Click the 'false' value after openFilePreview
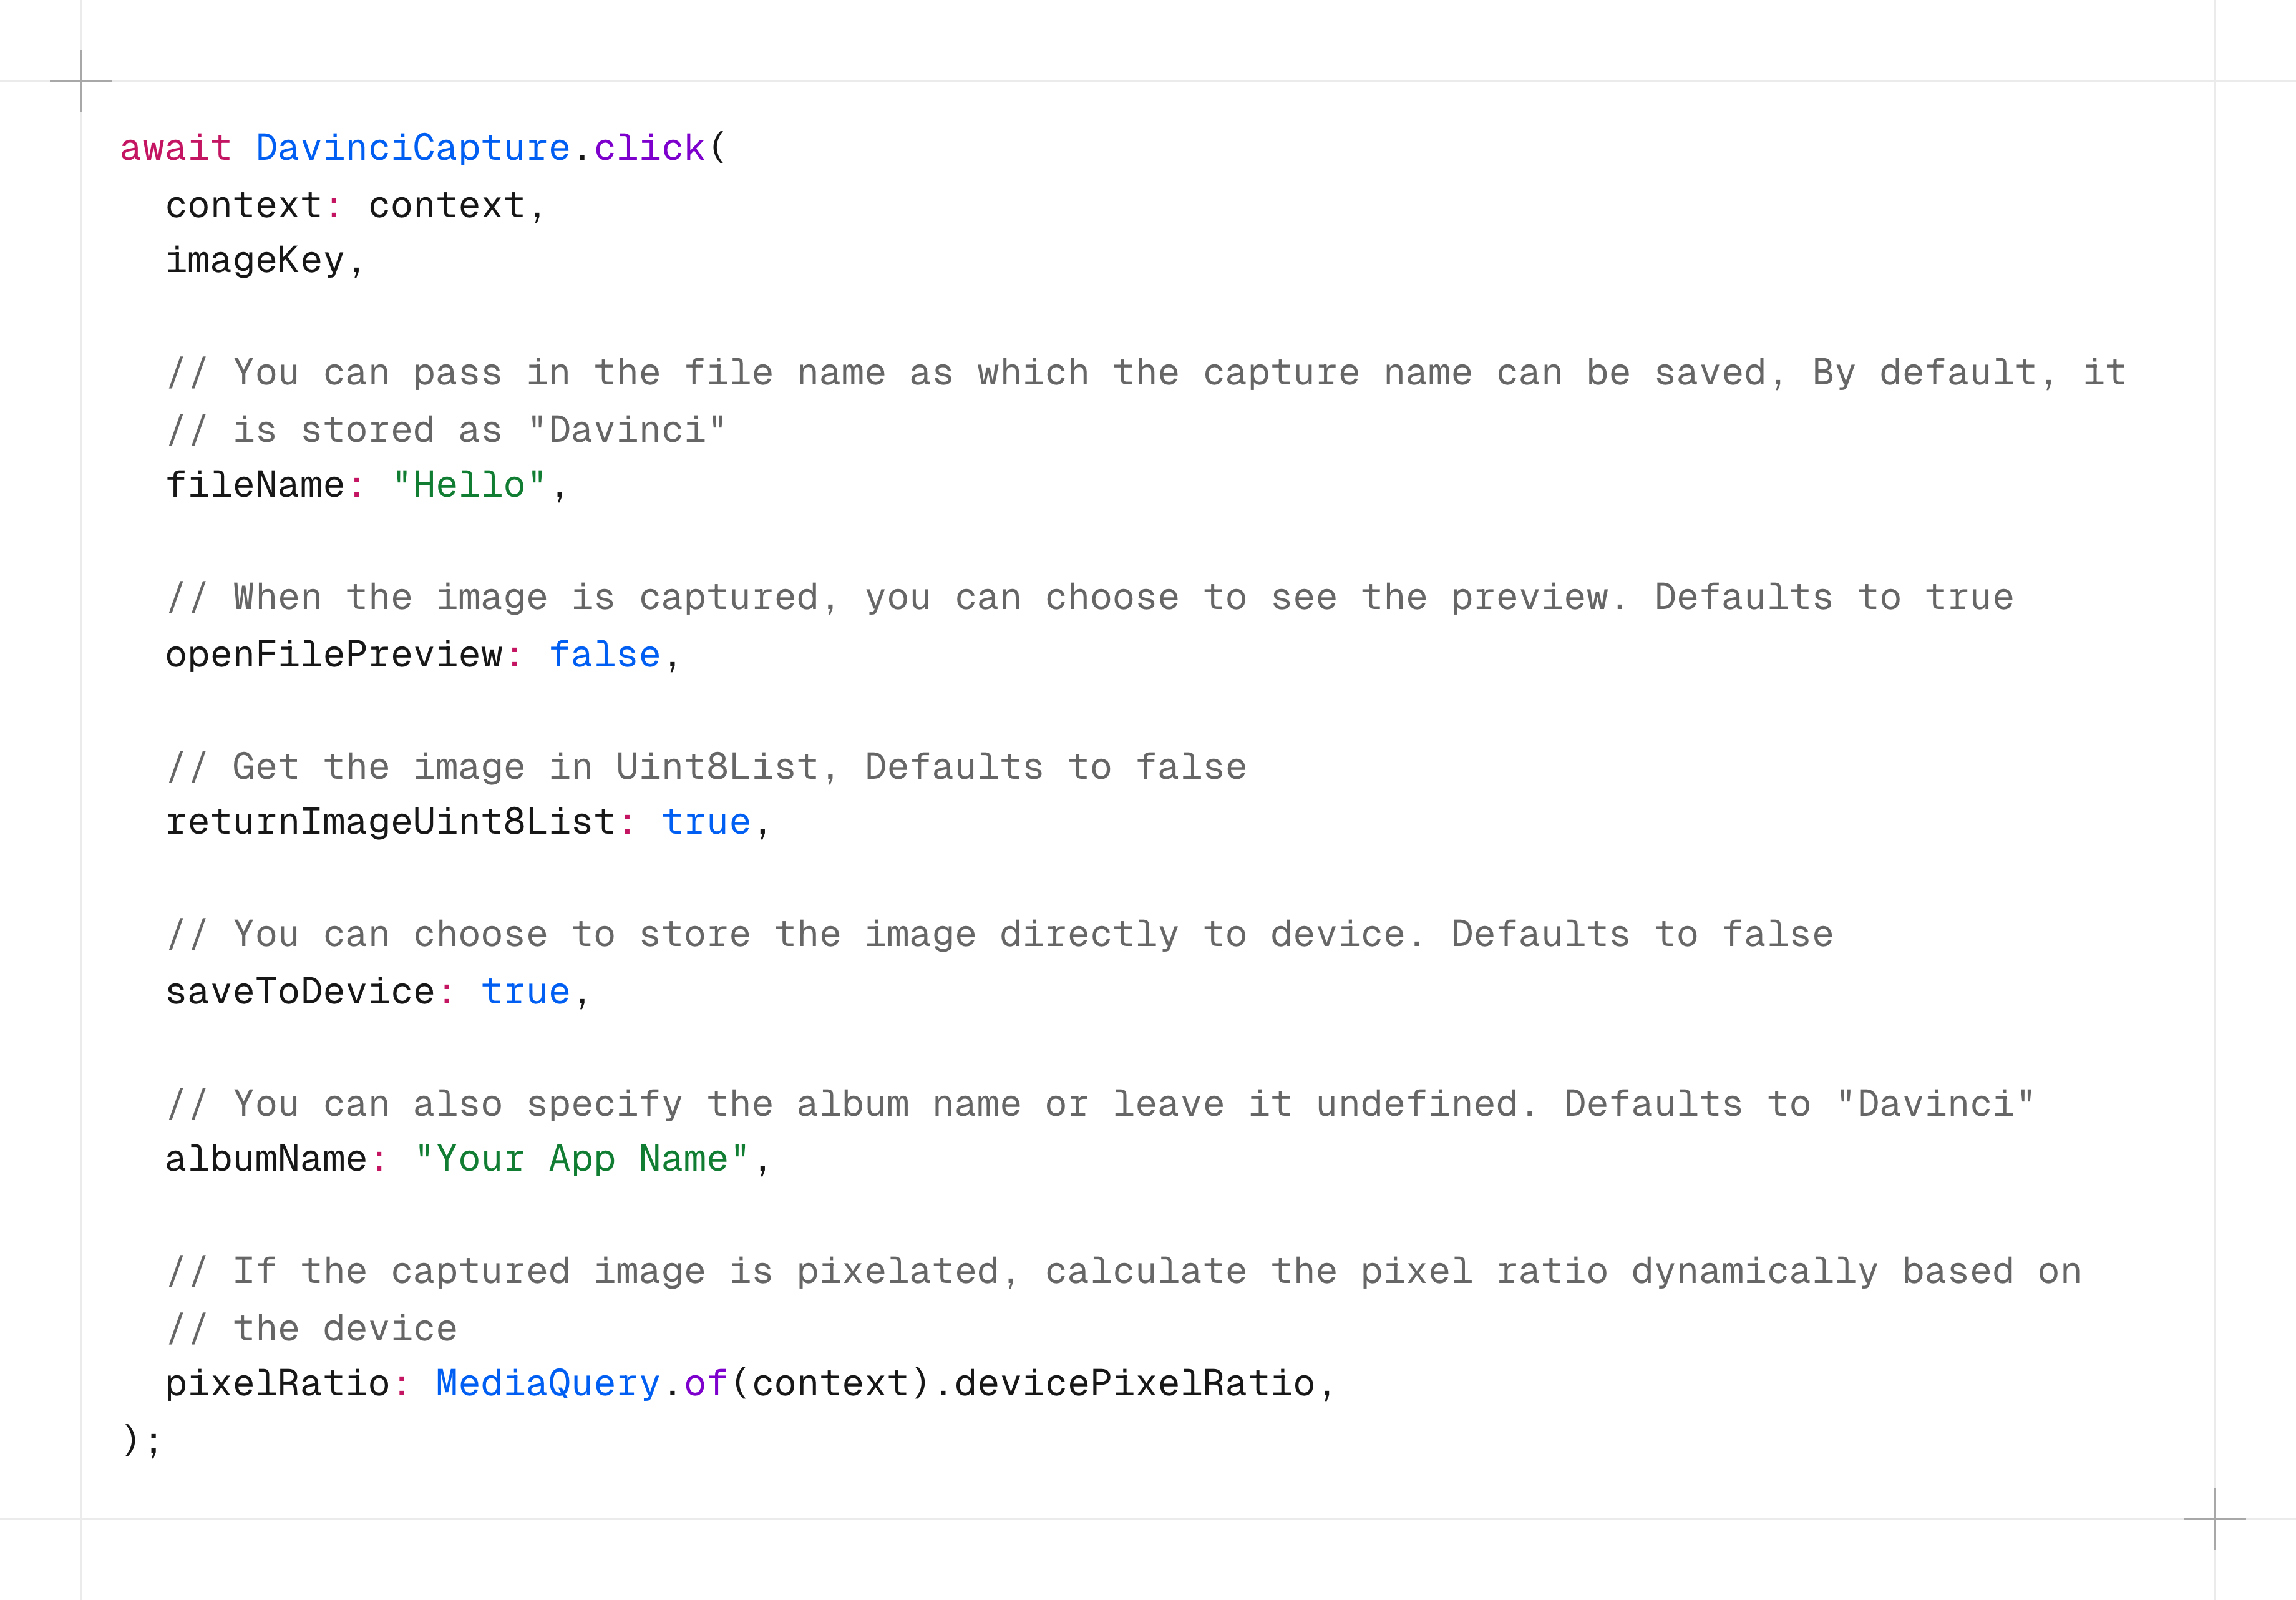The image size is (2296, 1600). click(605, 655)
